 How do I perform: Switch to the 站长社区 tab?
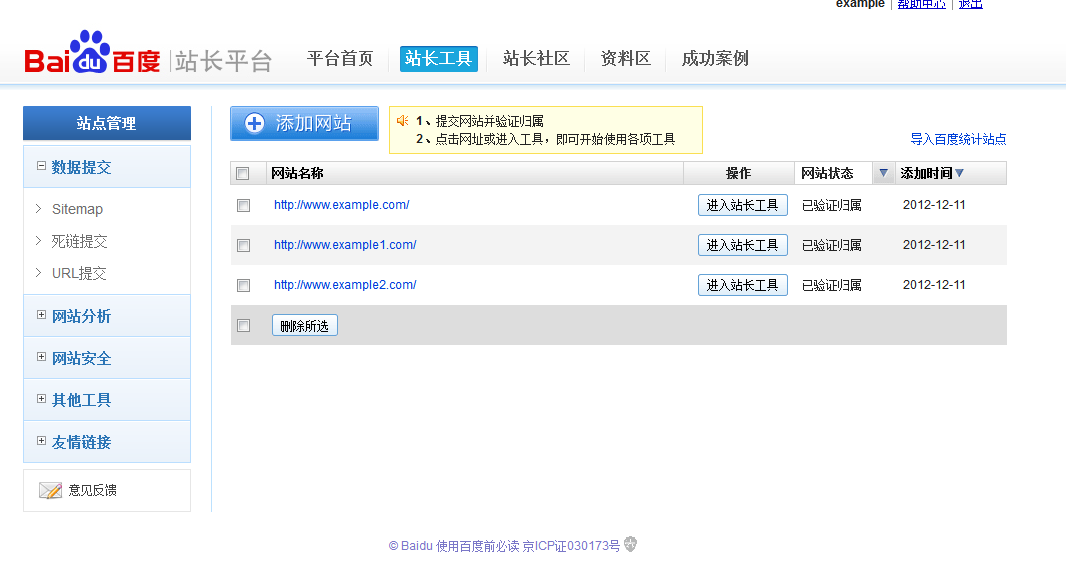click(x=536, y=59)
